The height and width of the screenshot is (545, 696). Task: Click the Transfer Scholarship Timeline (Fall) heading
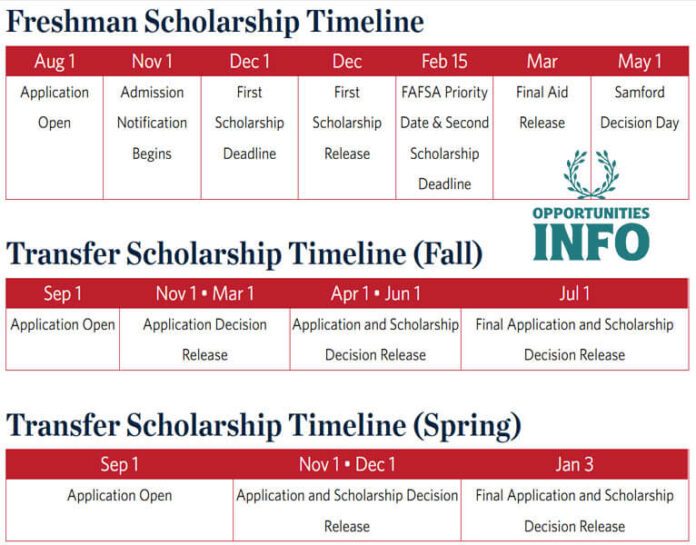(244, 254)
